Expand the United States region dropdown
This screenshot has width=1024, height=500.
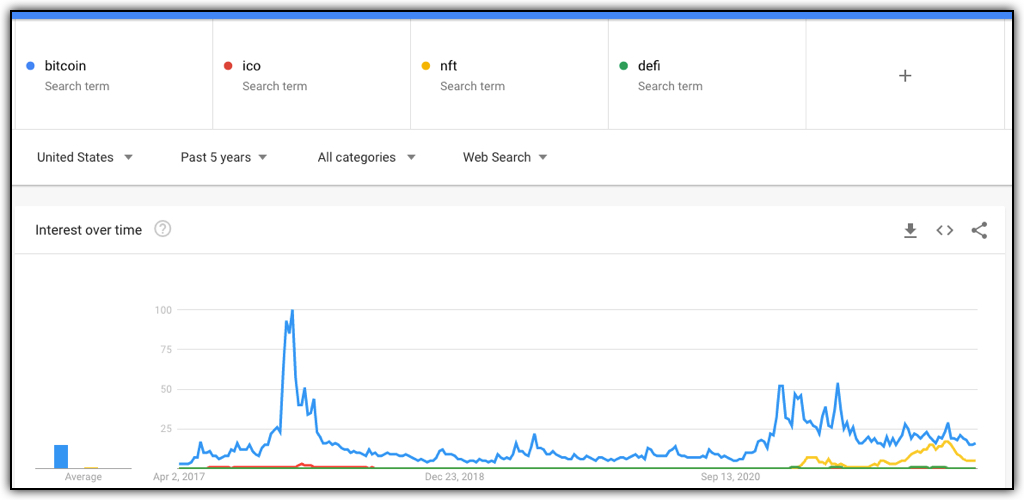click(85, 157)
